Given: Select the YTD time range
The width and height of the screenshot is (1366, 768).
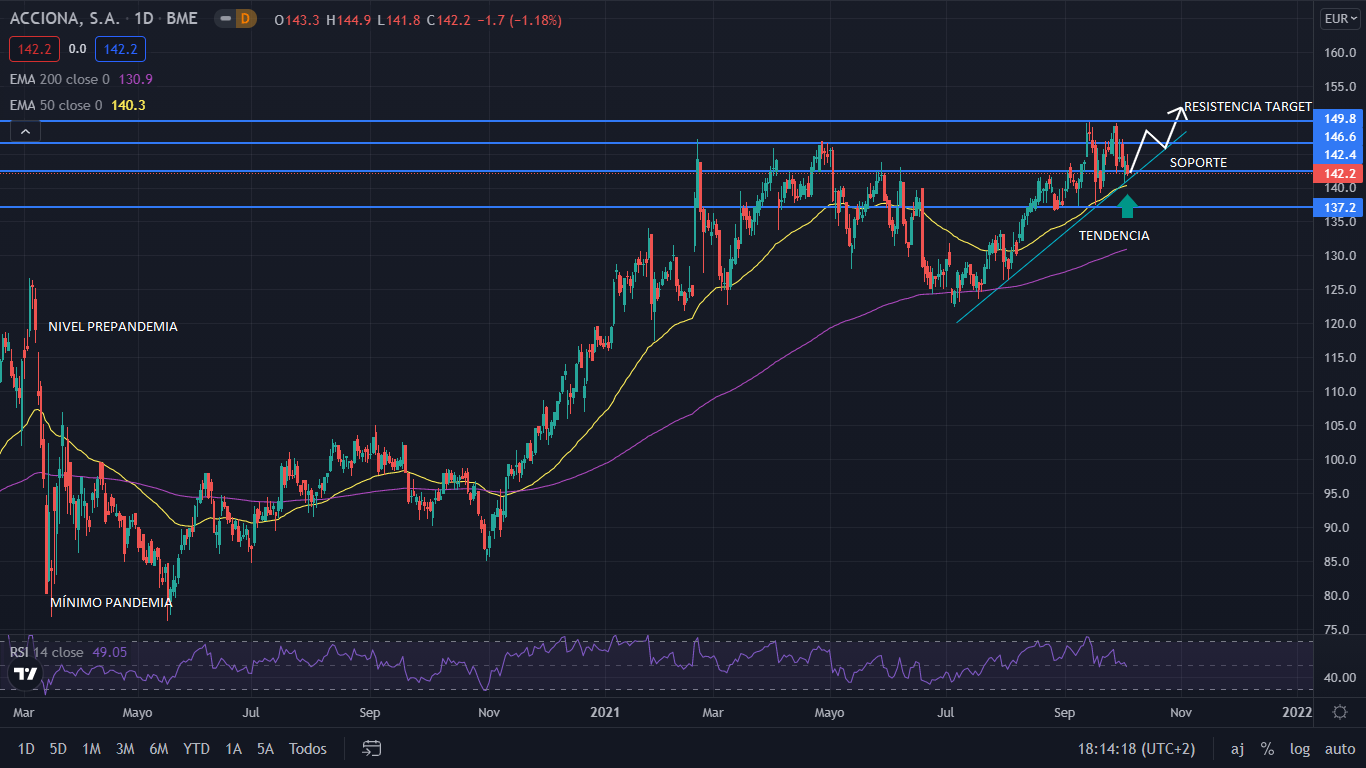Looking at the screenshot, I should click(x=196, y=748).
